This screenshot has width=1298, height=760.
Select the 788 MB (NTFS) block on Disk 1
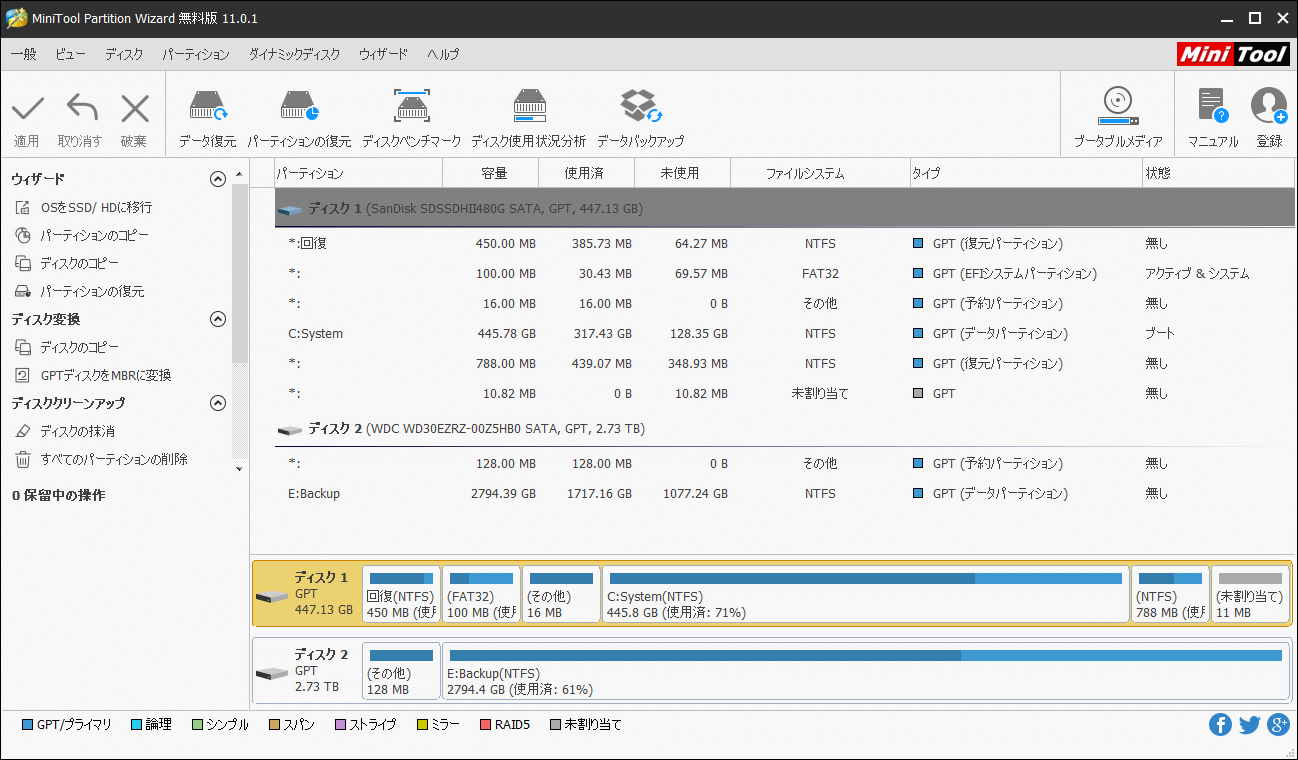(1170, 594)
